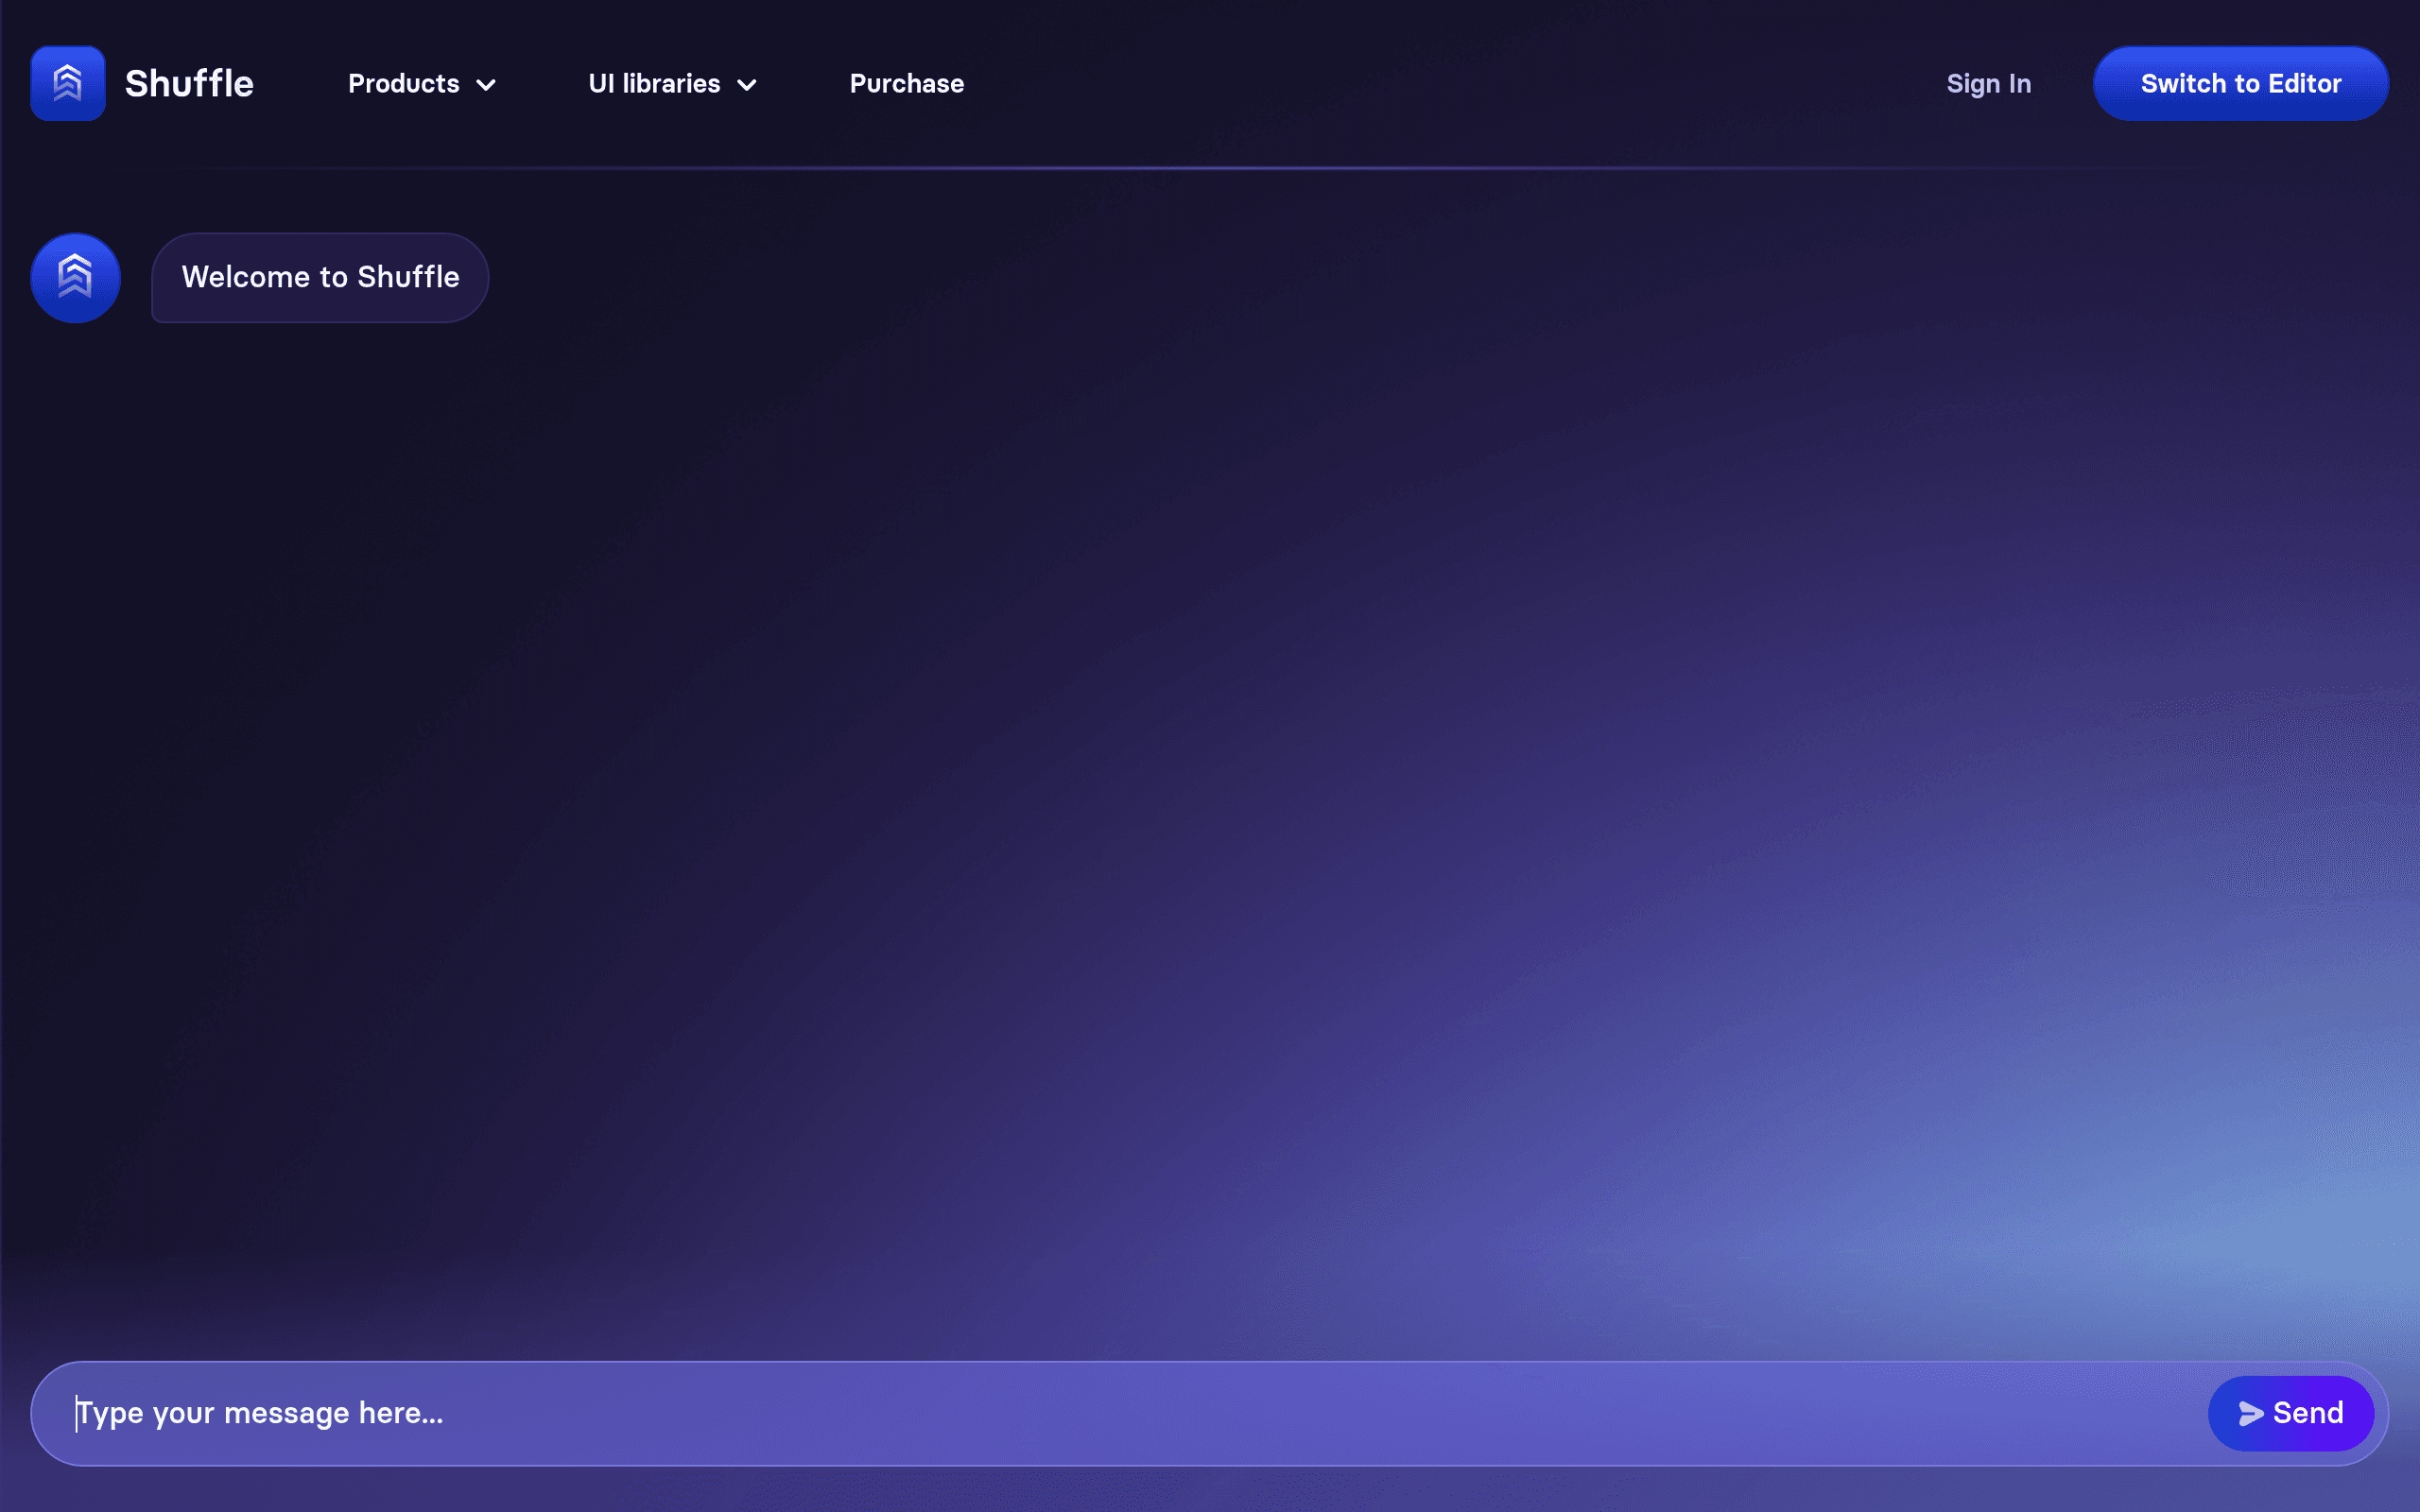This screenshot has width=2420, height=1512.
Task: Expand the UI libraries dropdown menu
Action: point(672,83)
